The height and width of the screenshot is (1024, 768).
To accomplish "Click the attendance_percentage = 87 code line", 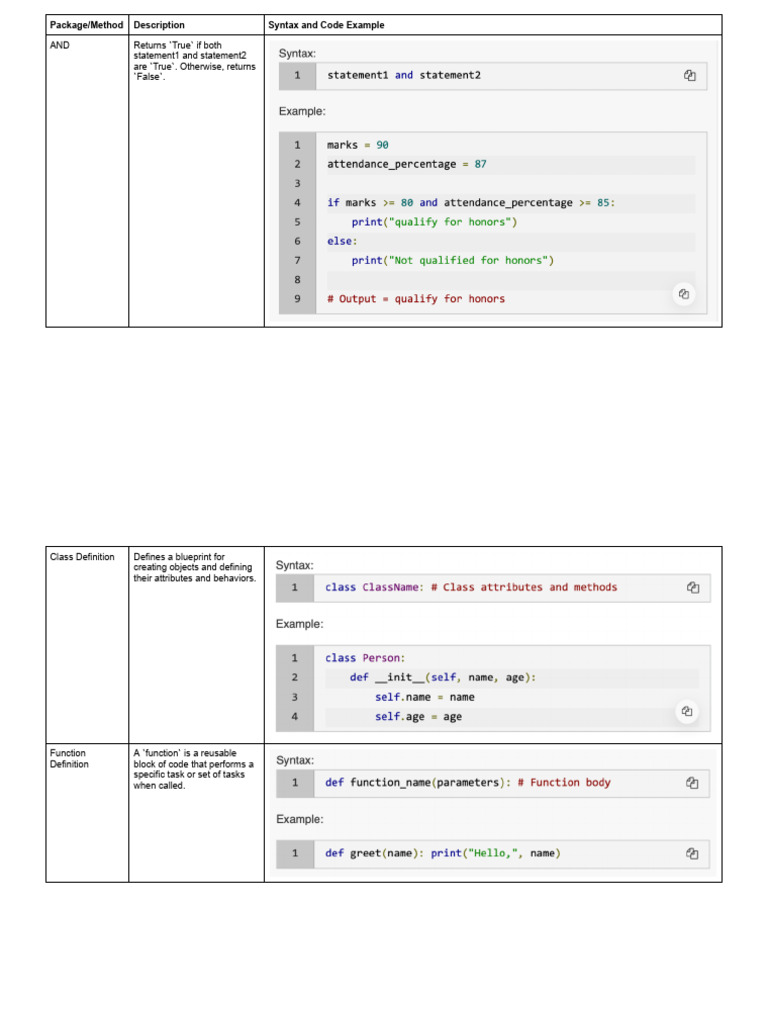I will (407, 165).
